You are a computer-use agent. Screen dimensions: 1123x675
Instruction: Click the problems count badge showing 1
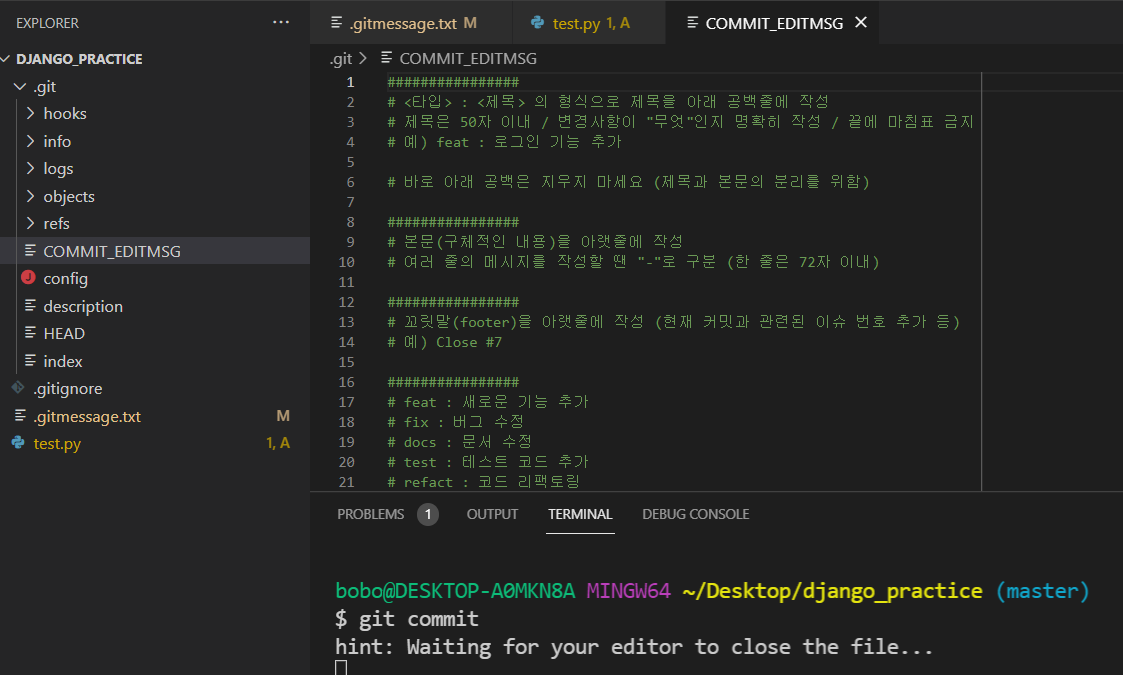click(x=429, y=513)
